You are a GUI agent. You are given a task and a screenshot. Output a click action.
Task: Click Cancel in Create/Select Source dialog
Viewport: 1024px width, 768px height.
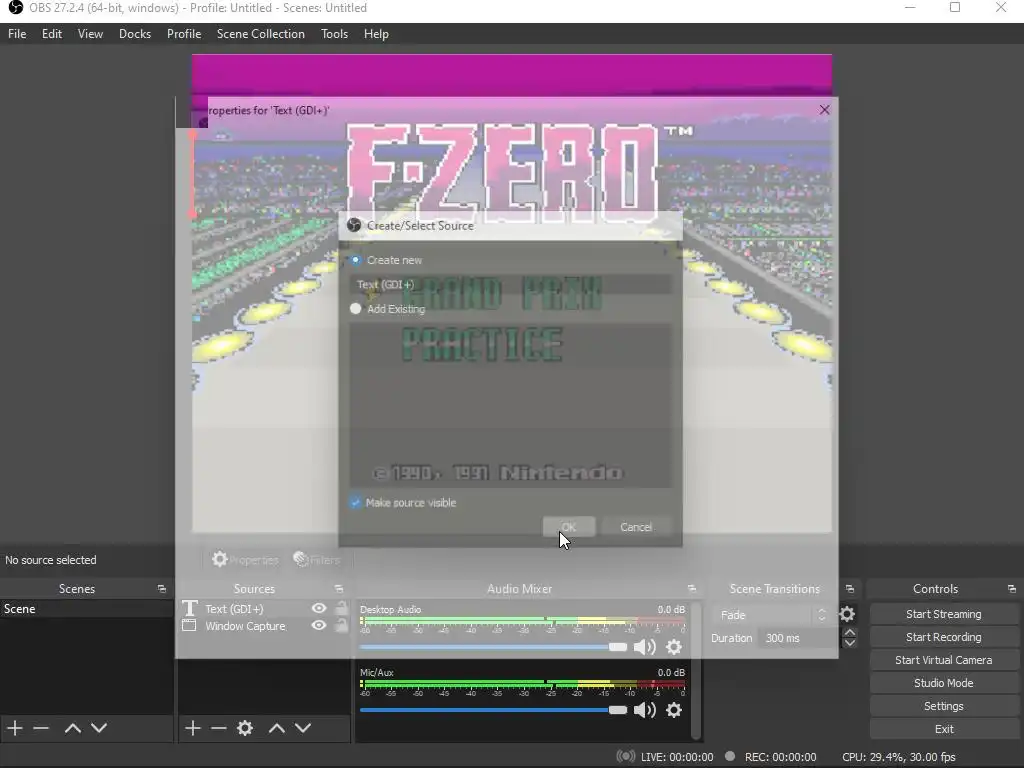(x=636, y=527)
